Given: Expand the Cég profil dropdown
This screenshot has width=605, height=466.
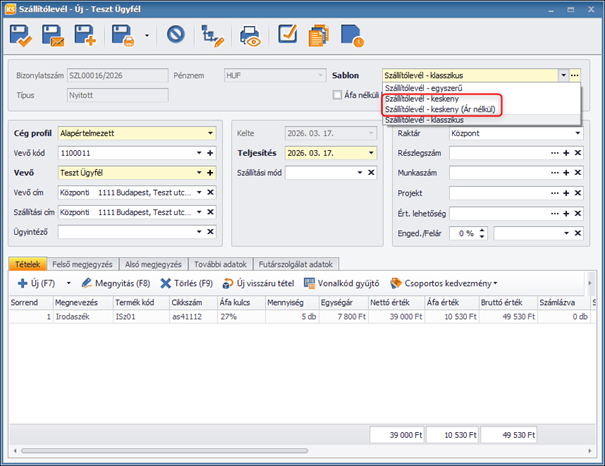Looking at the screenshot, I should point(210,133).
